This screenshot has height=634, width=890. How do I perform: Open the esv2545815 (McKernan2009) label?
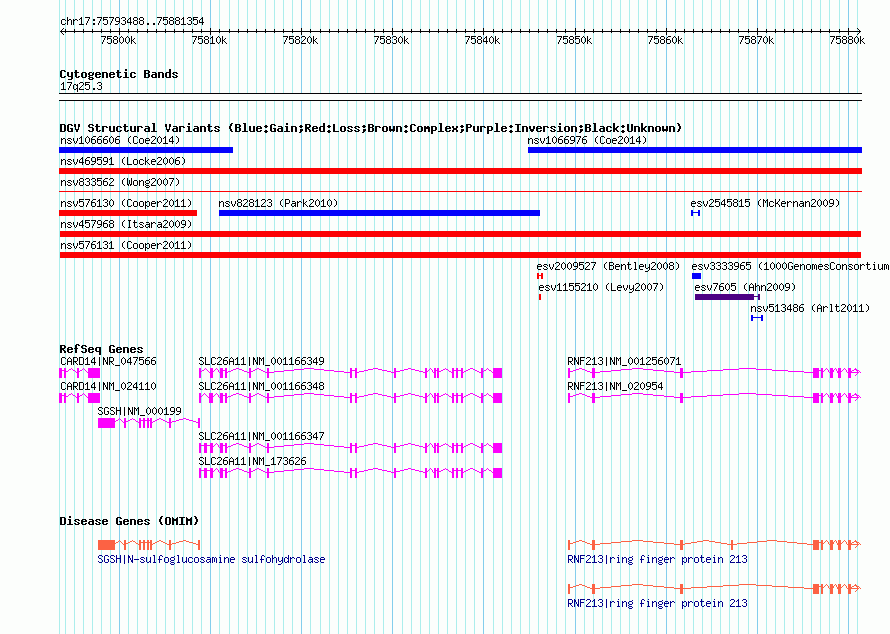click(x=765, y=203)
